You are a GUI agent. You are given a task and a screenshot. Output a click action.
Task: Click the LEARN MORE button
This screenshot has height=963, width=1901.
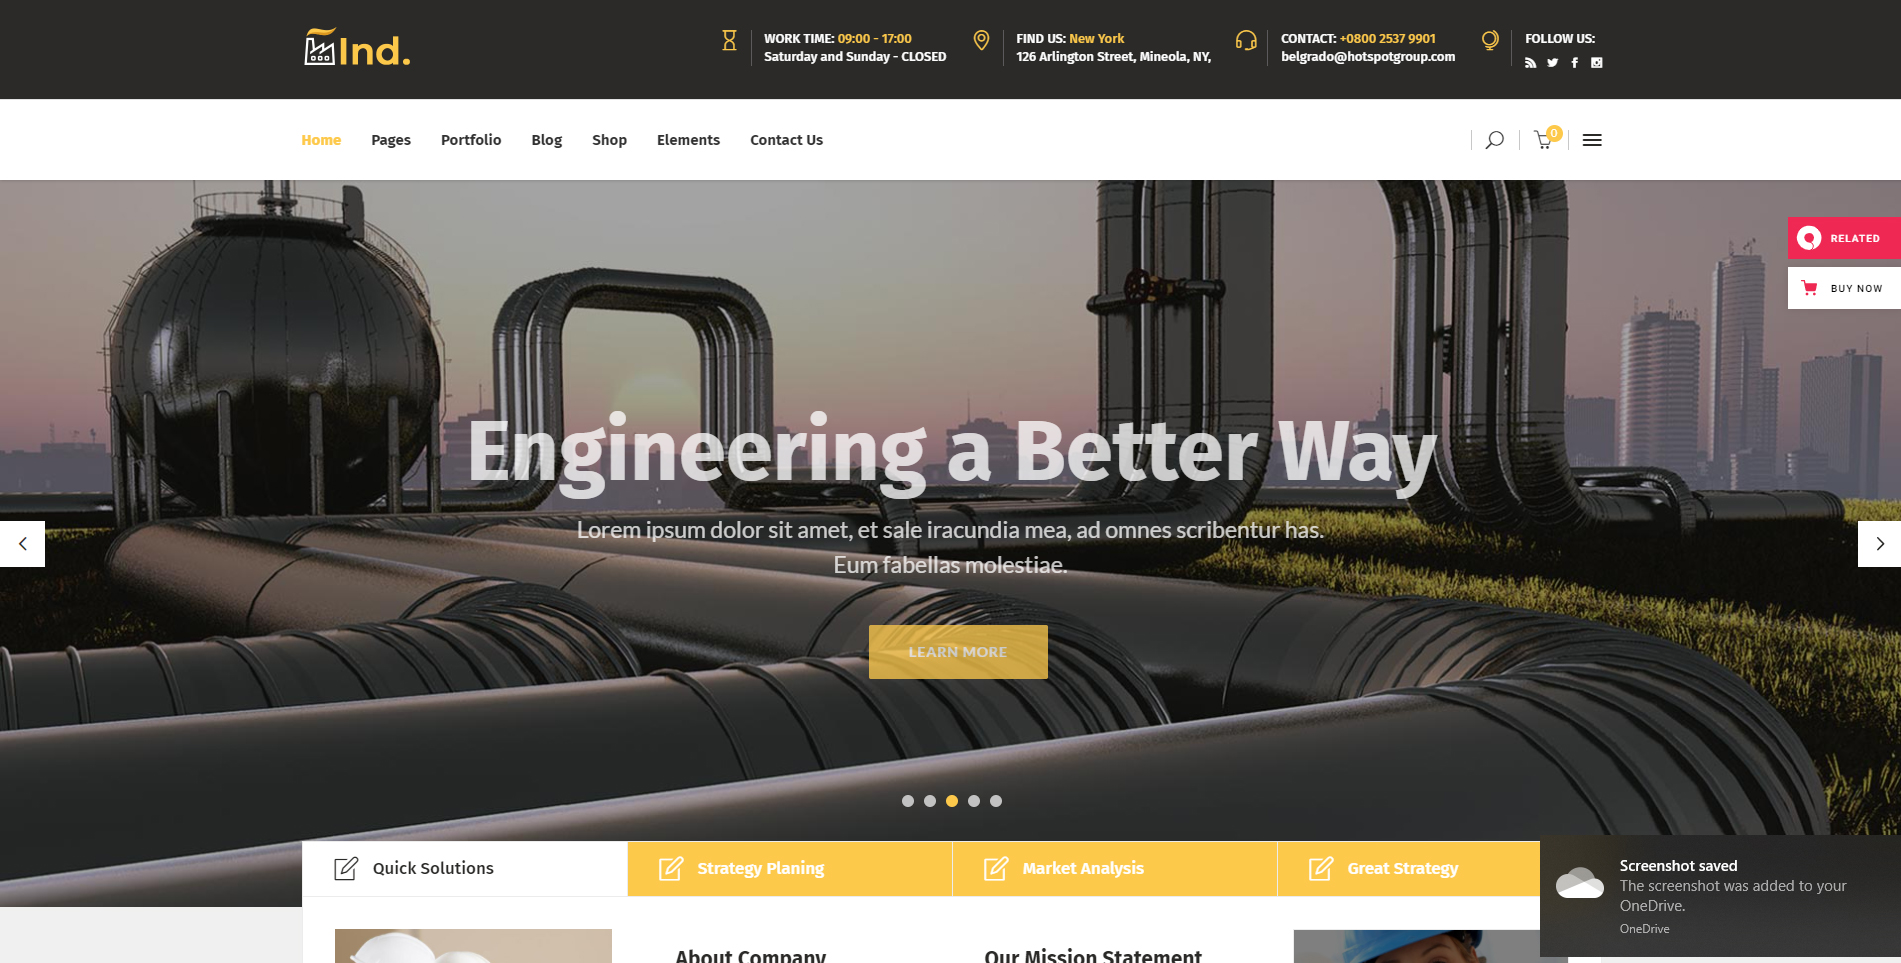958,652
